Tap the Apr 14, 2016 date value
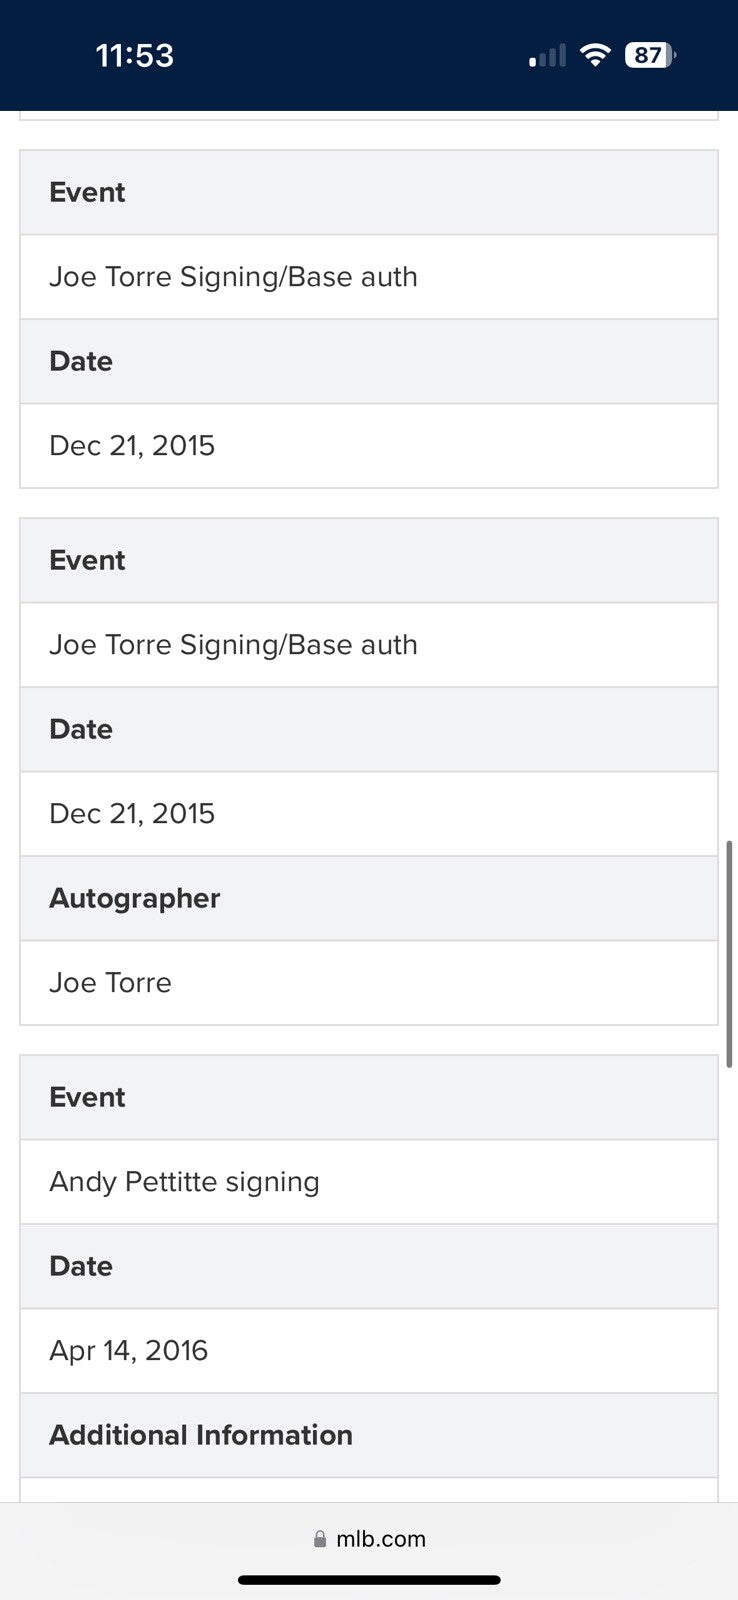This screenshot has width=738, height=1600. pyautogui.click(x=129, y=1351)
